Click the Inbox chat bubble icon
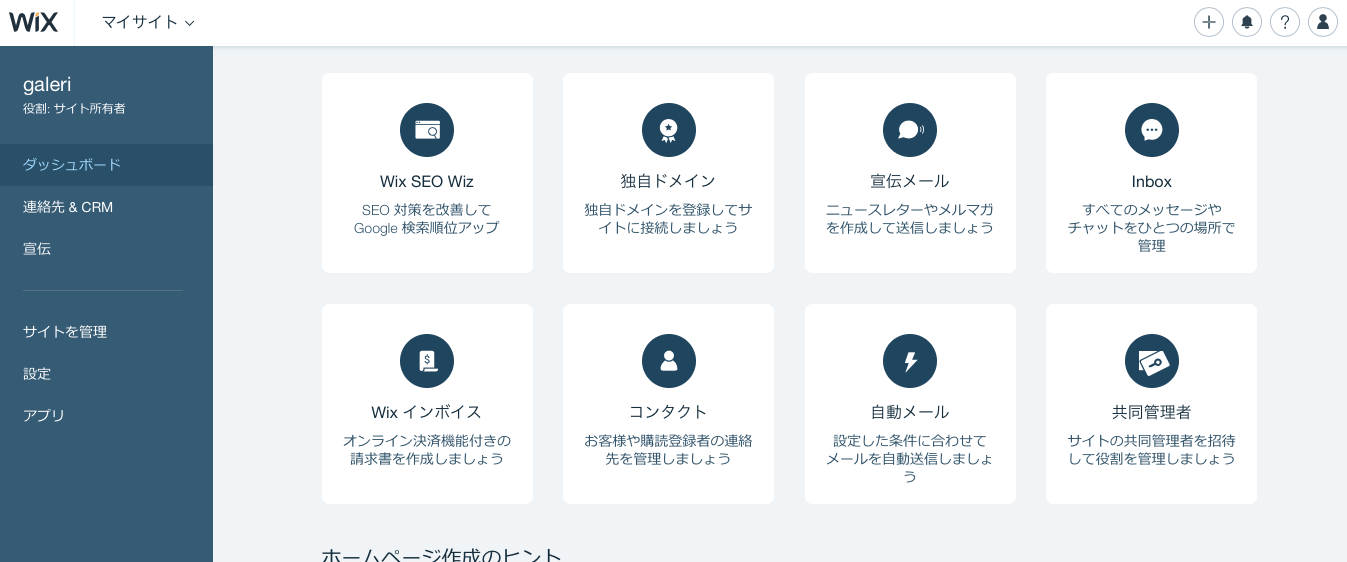This screenshot has height=562, width=1347. tap(1152, 130)
